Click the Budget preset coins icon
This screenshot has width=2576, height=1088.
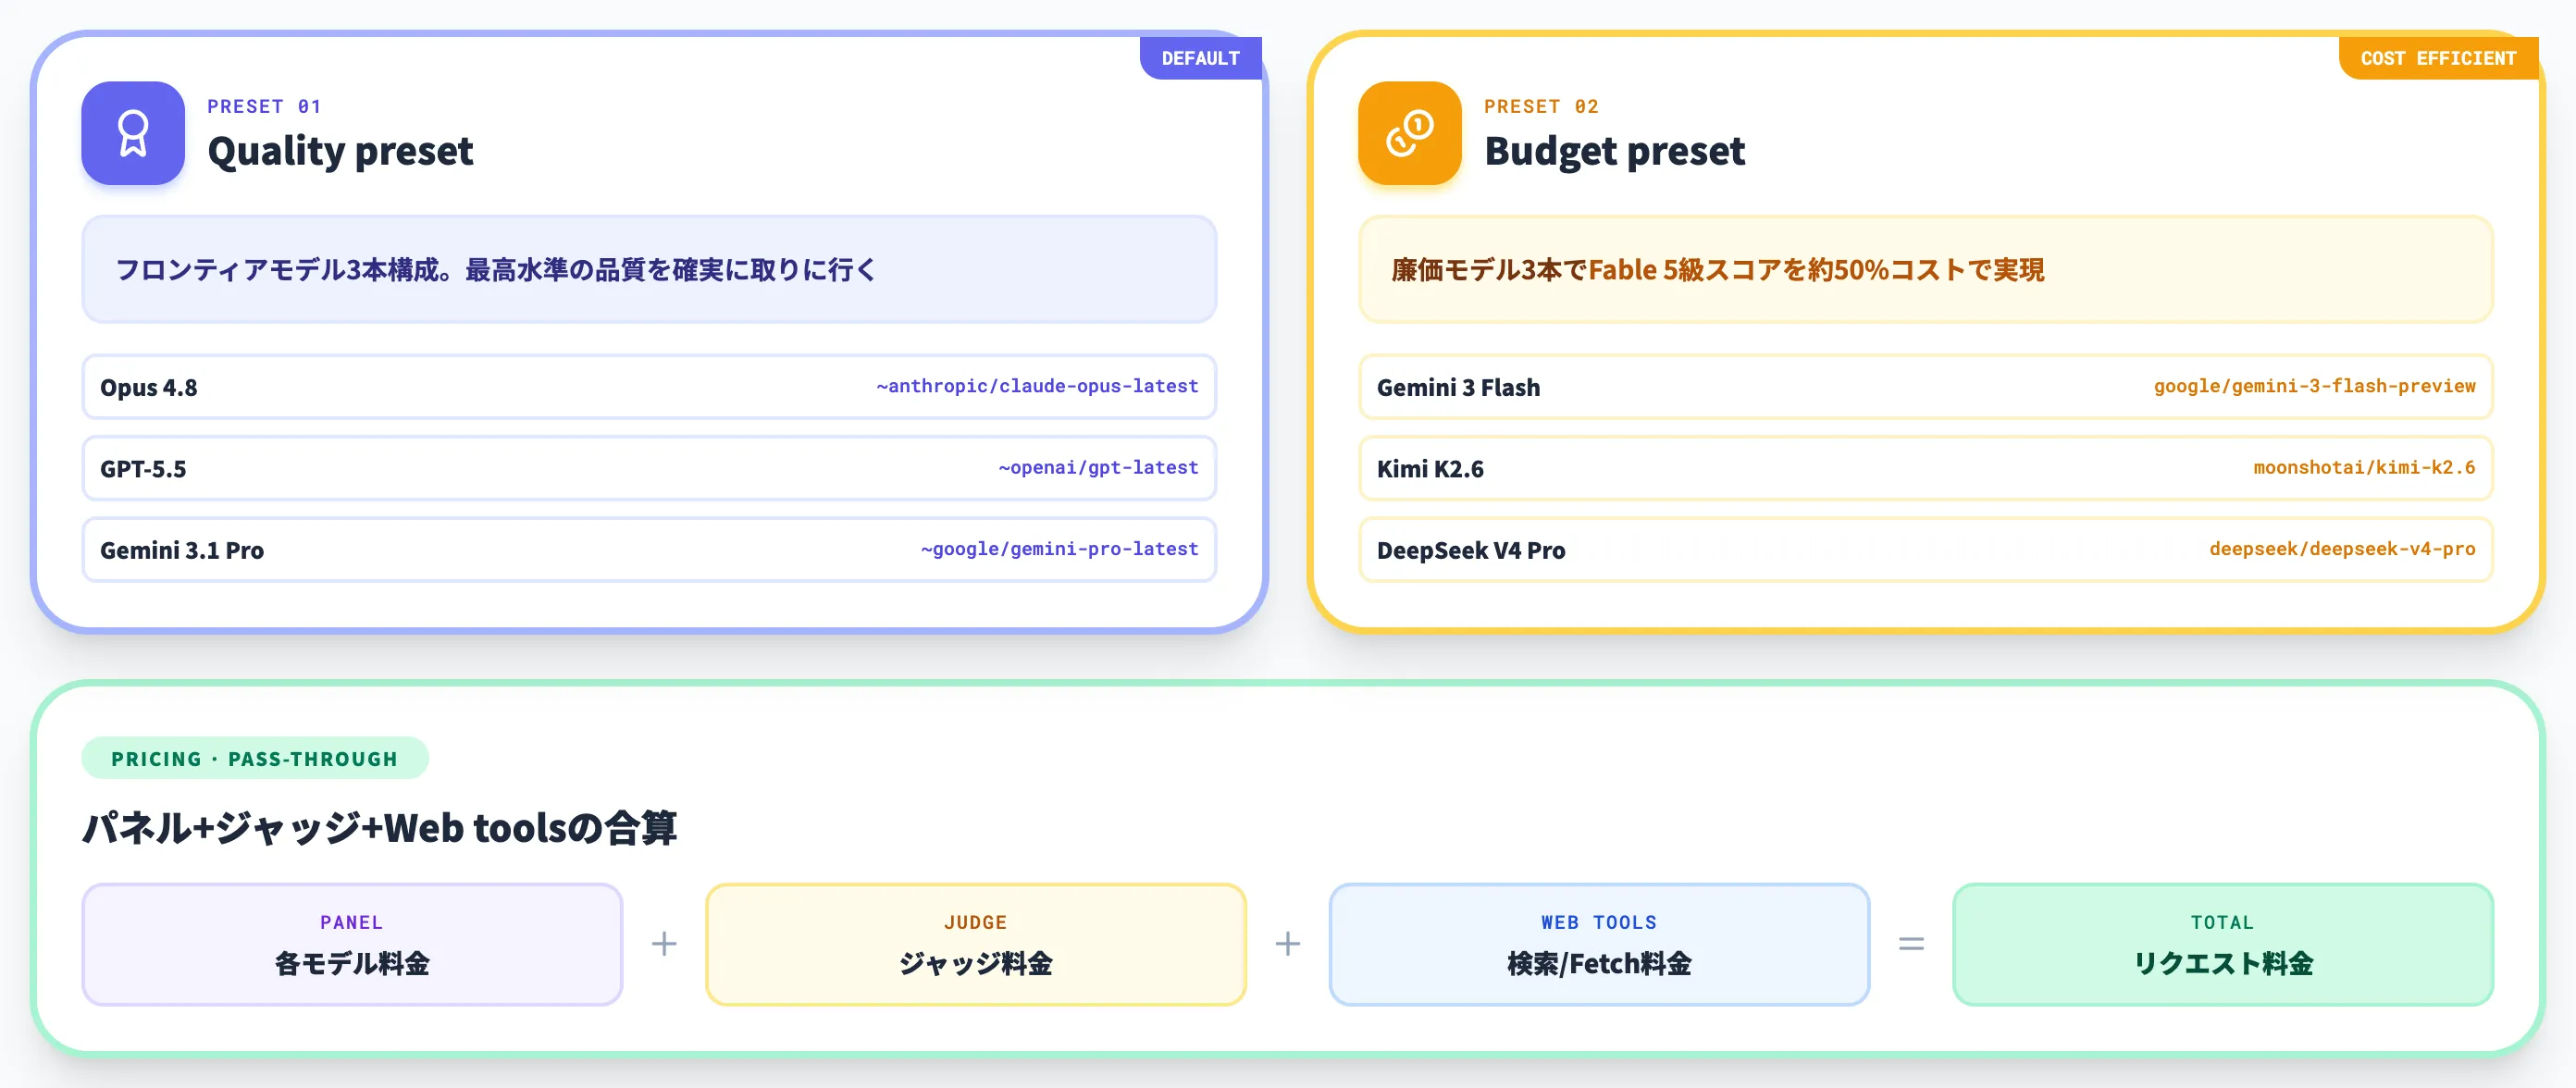click(1410, 133)
